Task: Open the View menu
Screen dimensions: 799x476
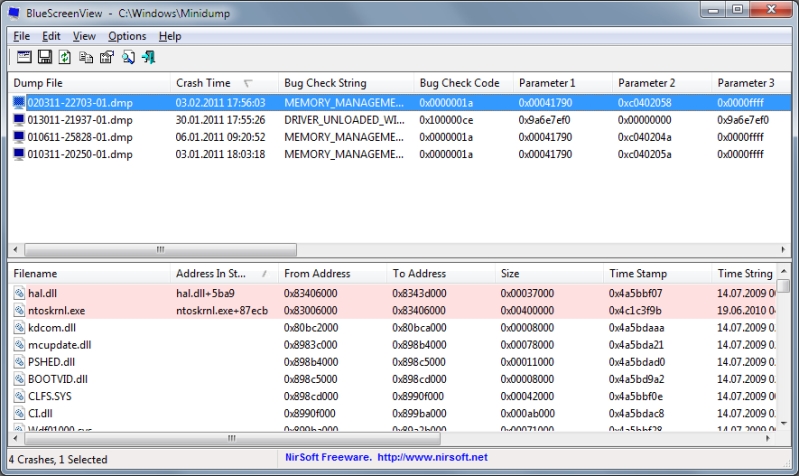Action: tap(84, 36)
